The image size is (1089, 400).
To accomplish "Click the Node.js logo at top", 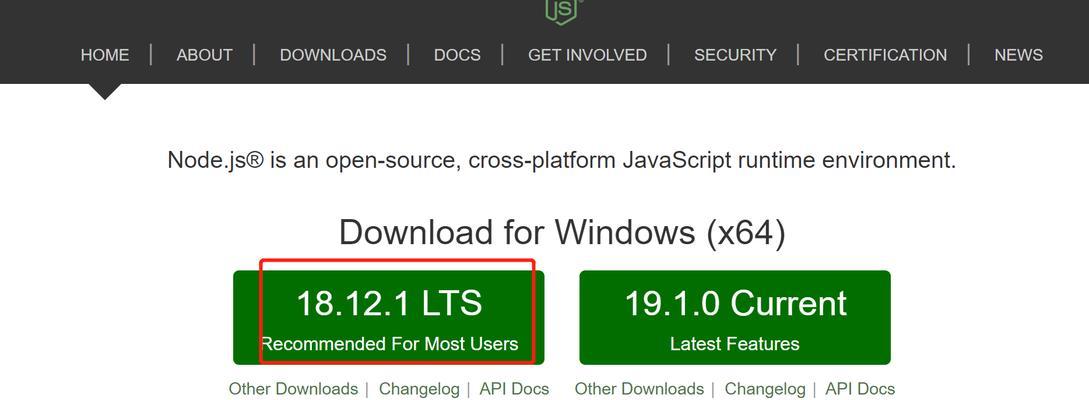I will click(563, 11).
